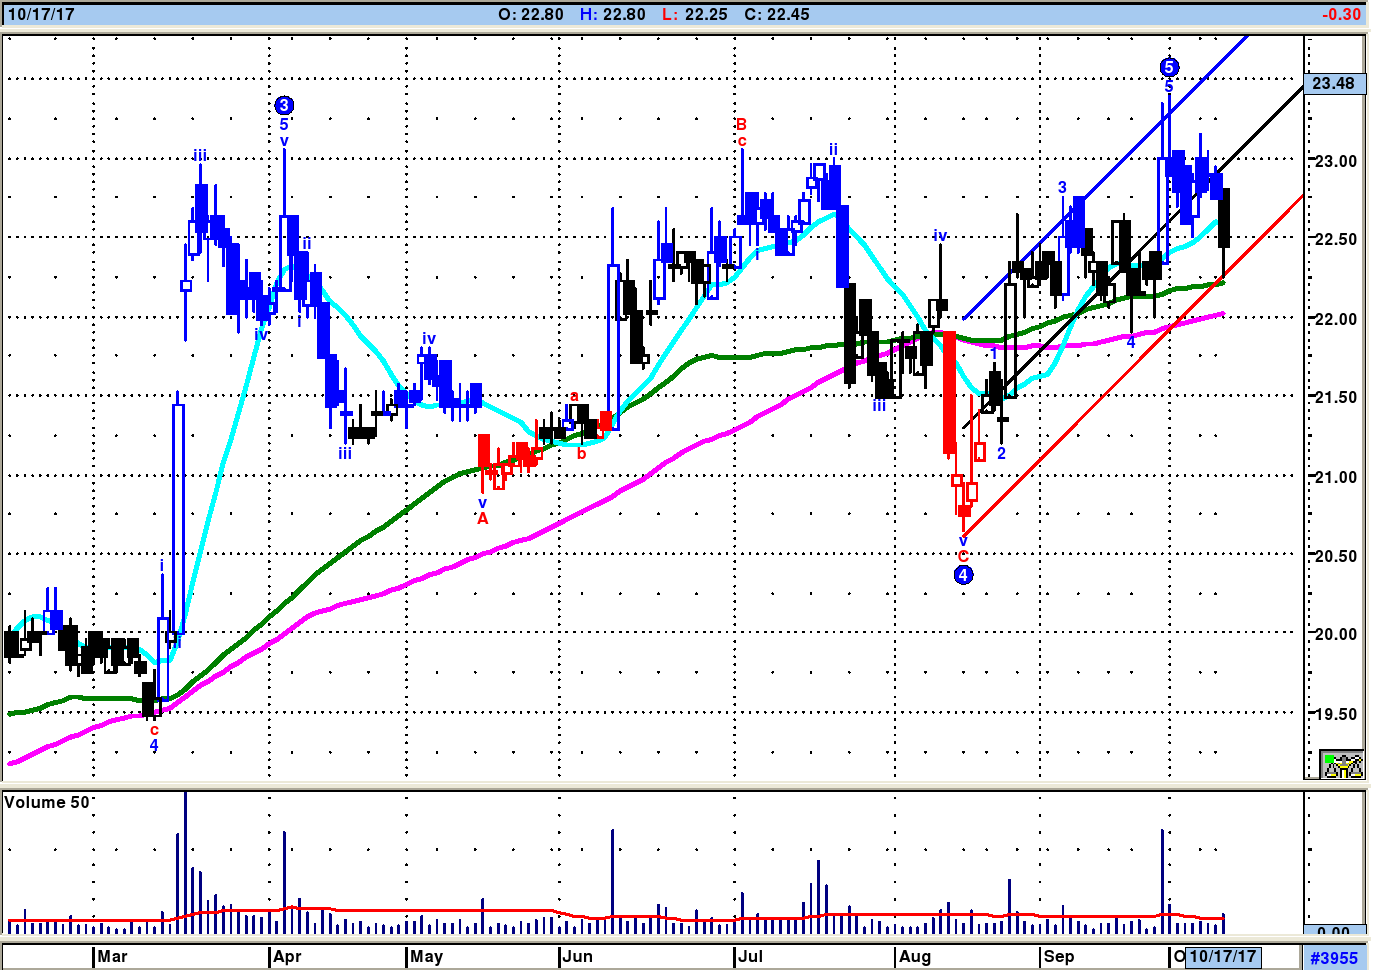
Task: Click the Jul label on the time axis
Action: (750, 956)
